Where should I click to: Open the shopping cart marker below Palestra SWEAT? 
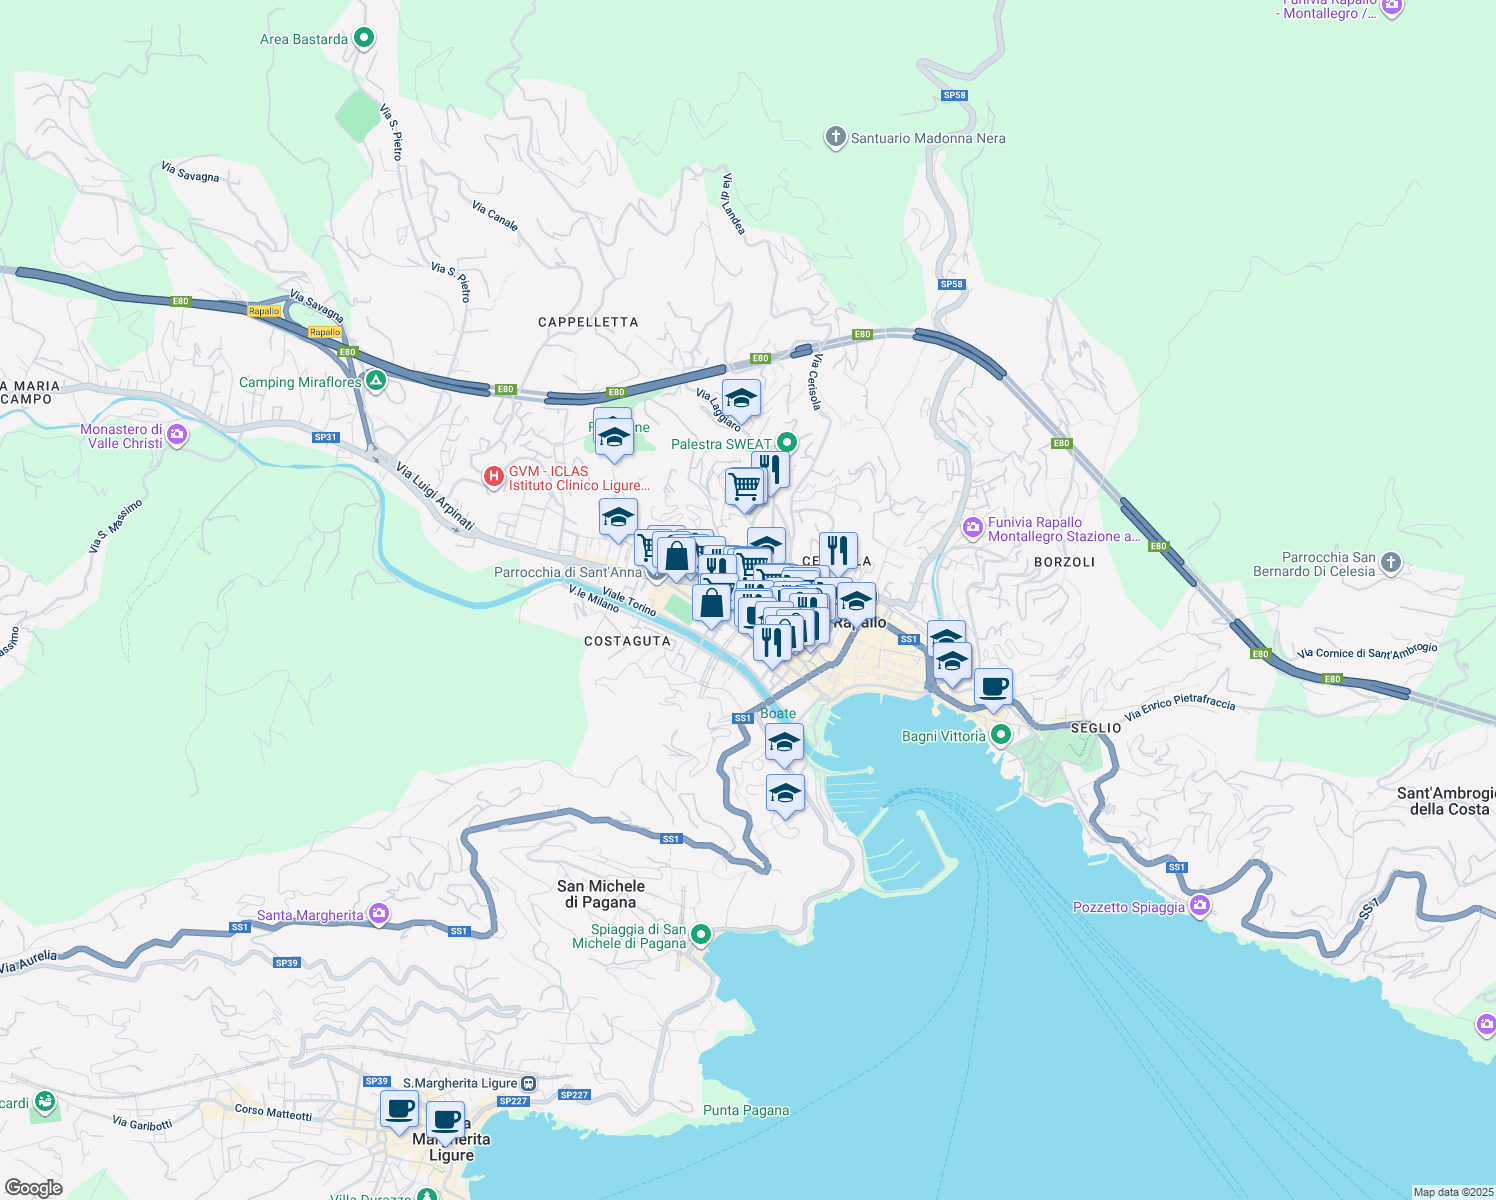coord(744,487)
